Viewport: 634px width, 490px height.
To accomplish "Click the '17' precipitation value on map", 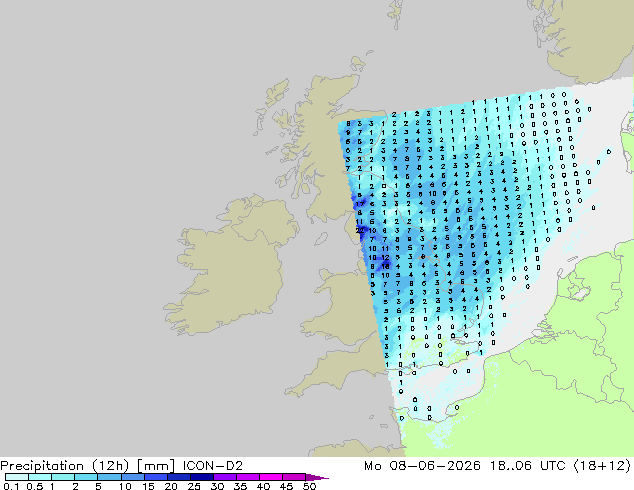I will (x=360, y=204).
